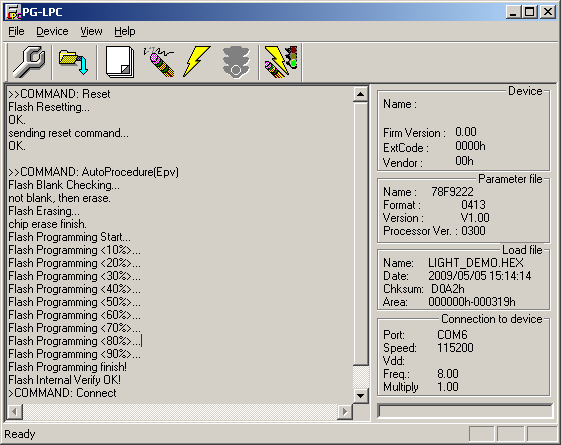Viewport: 561px width, 445px height.
Task: Click the Load file folder icon
Action: [x=74, y=62]
